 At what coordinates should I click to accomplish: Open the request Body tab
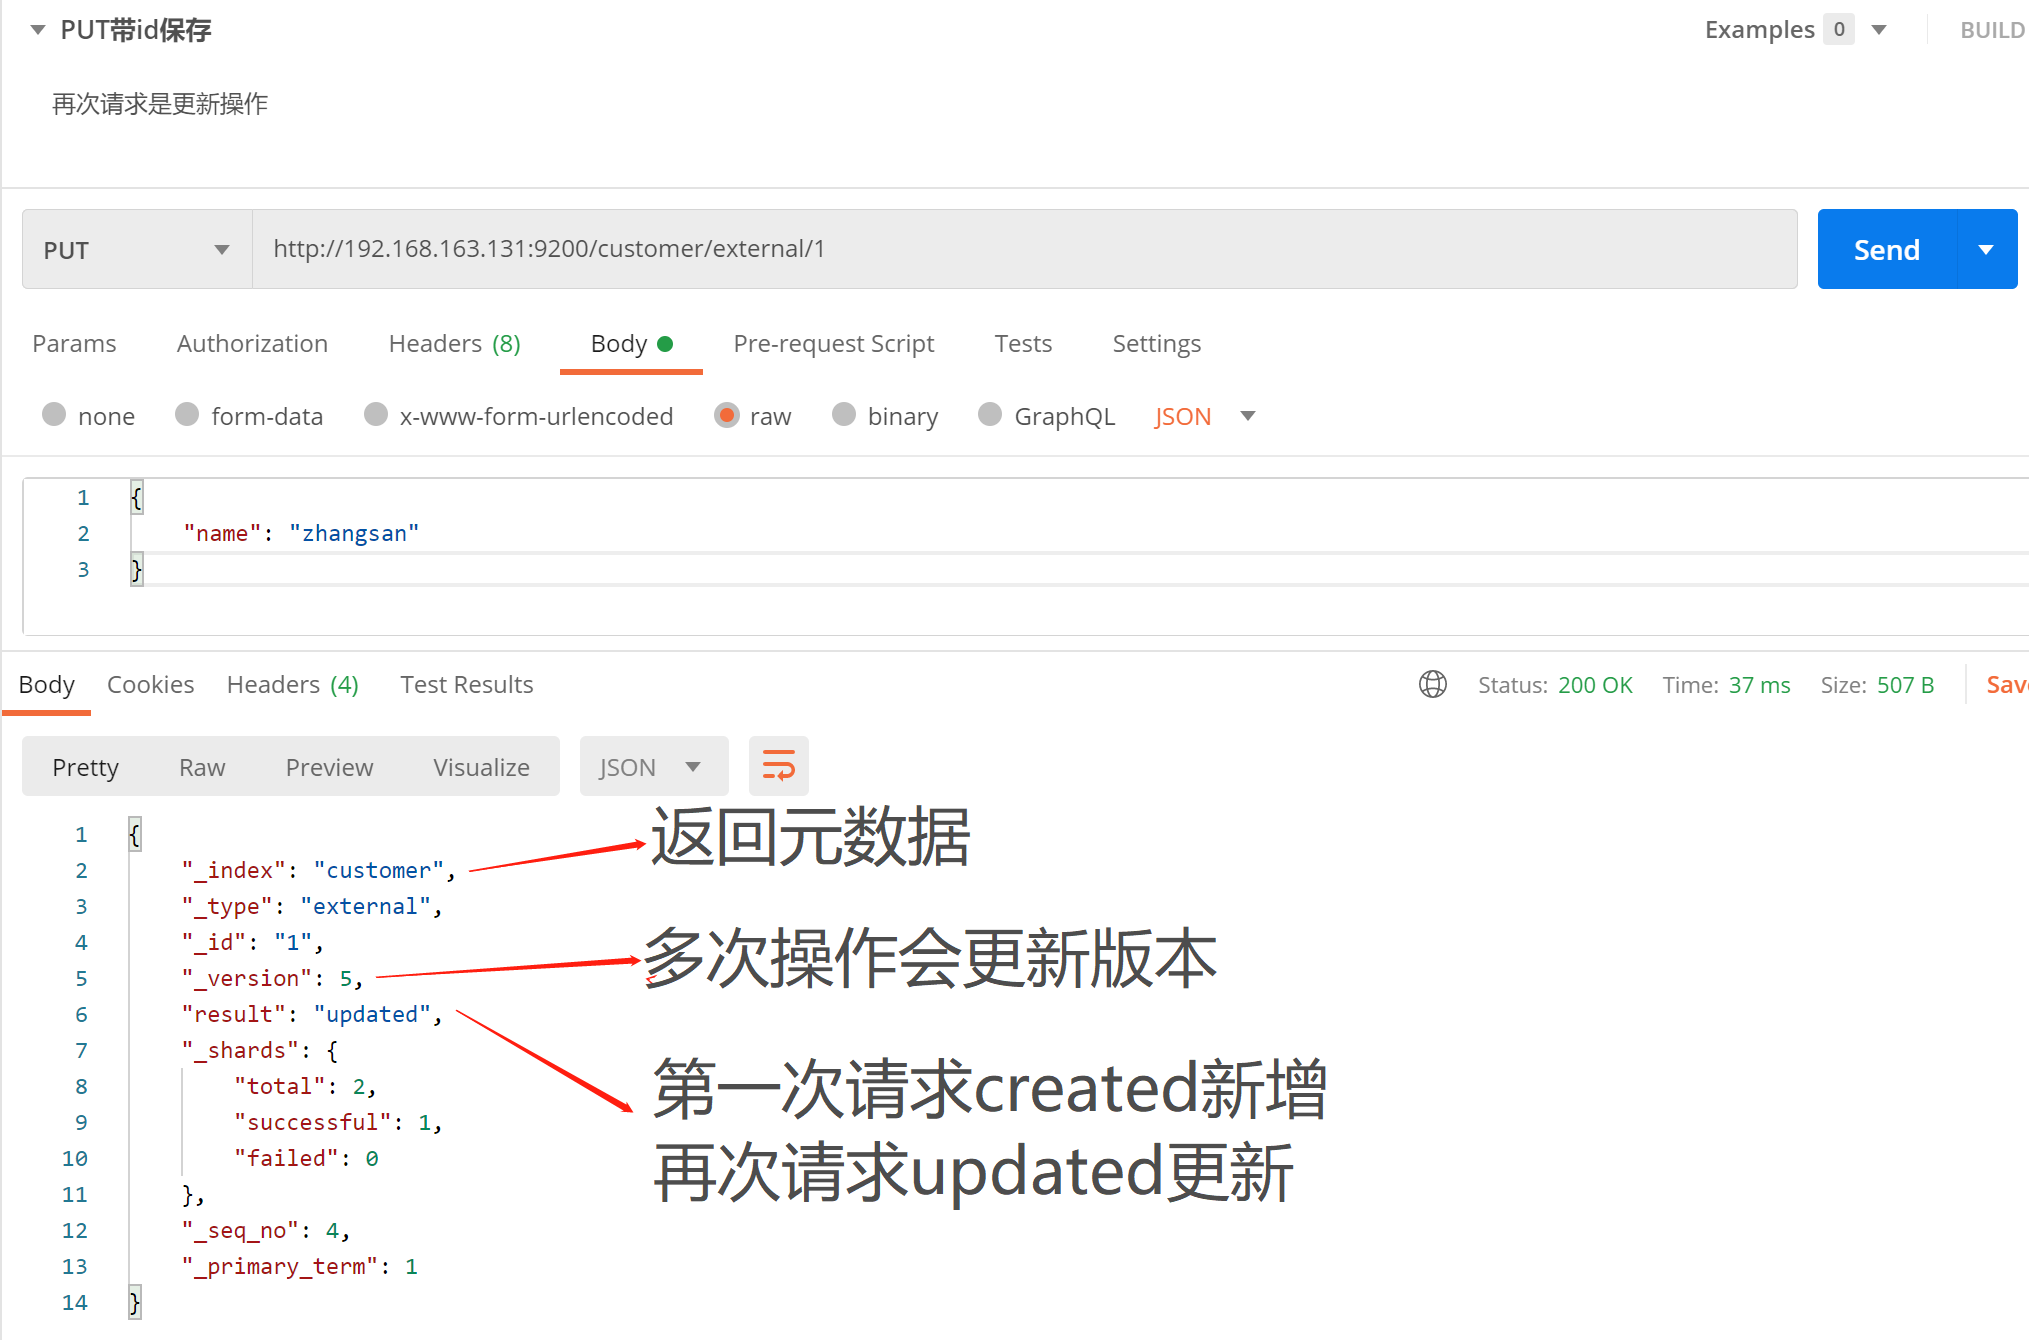[631, 343]
